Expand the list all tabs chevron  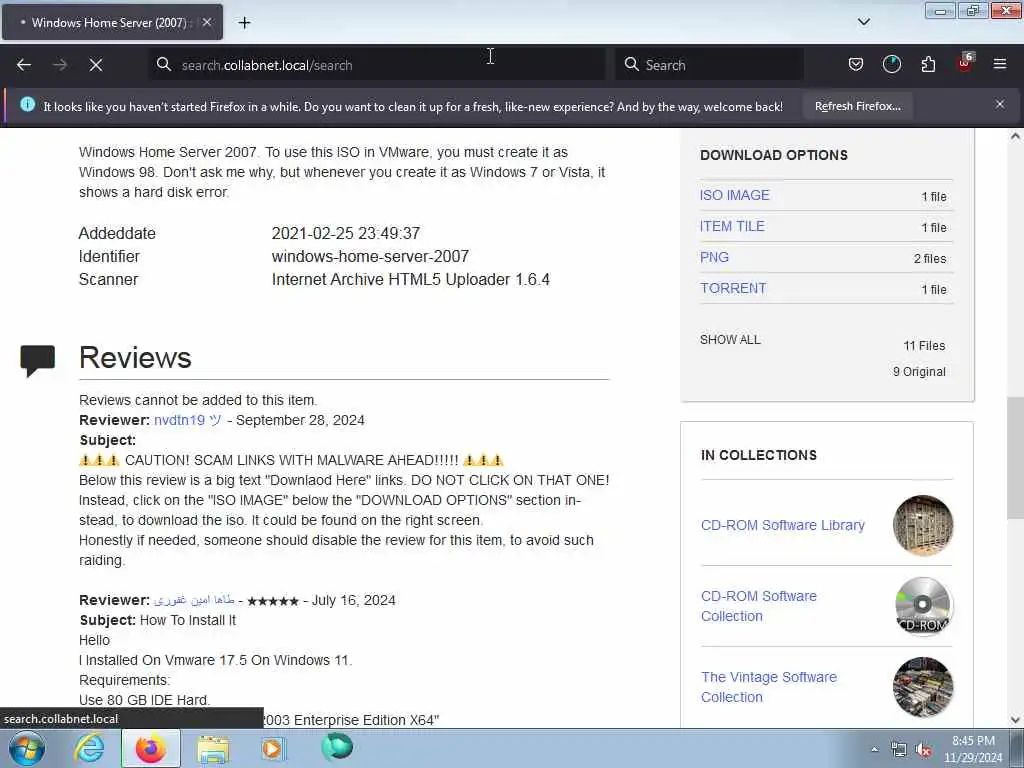click(x=863, y=22)
